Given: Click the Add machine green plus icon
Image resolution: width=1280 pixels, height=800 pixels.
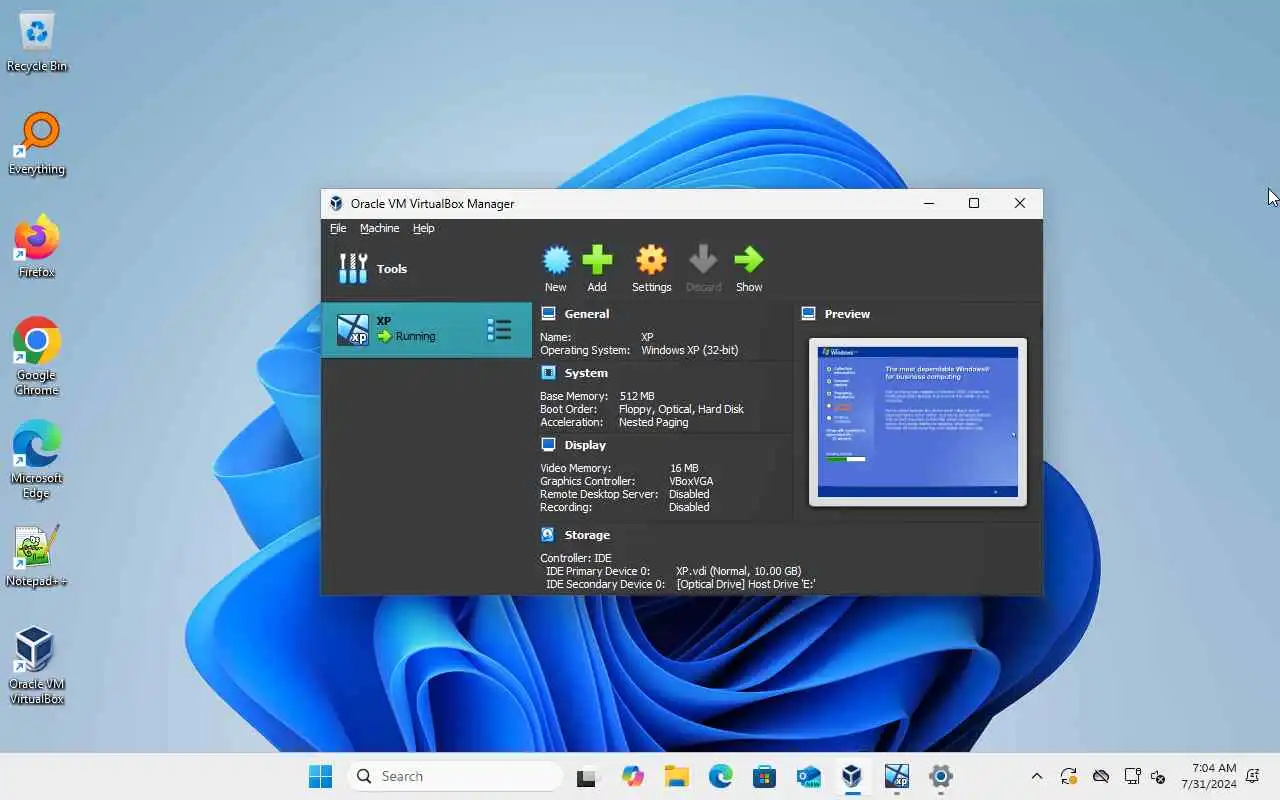Looking at the screenshot, I should [597, 261].
